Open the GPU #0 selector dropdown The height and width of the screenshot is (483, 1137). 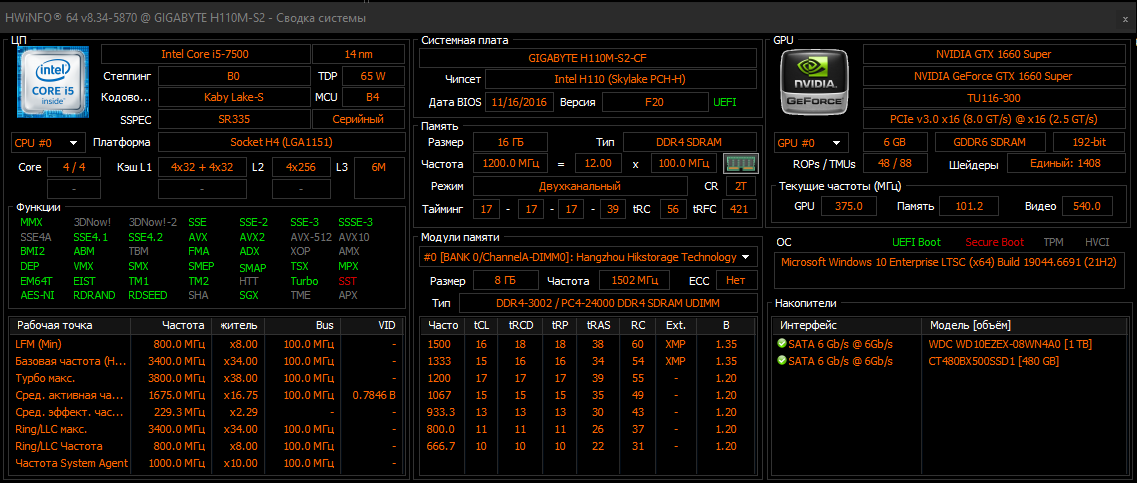click(x=811, y=142)
